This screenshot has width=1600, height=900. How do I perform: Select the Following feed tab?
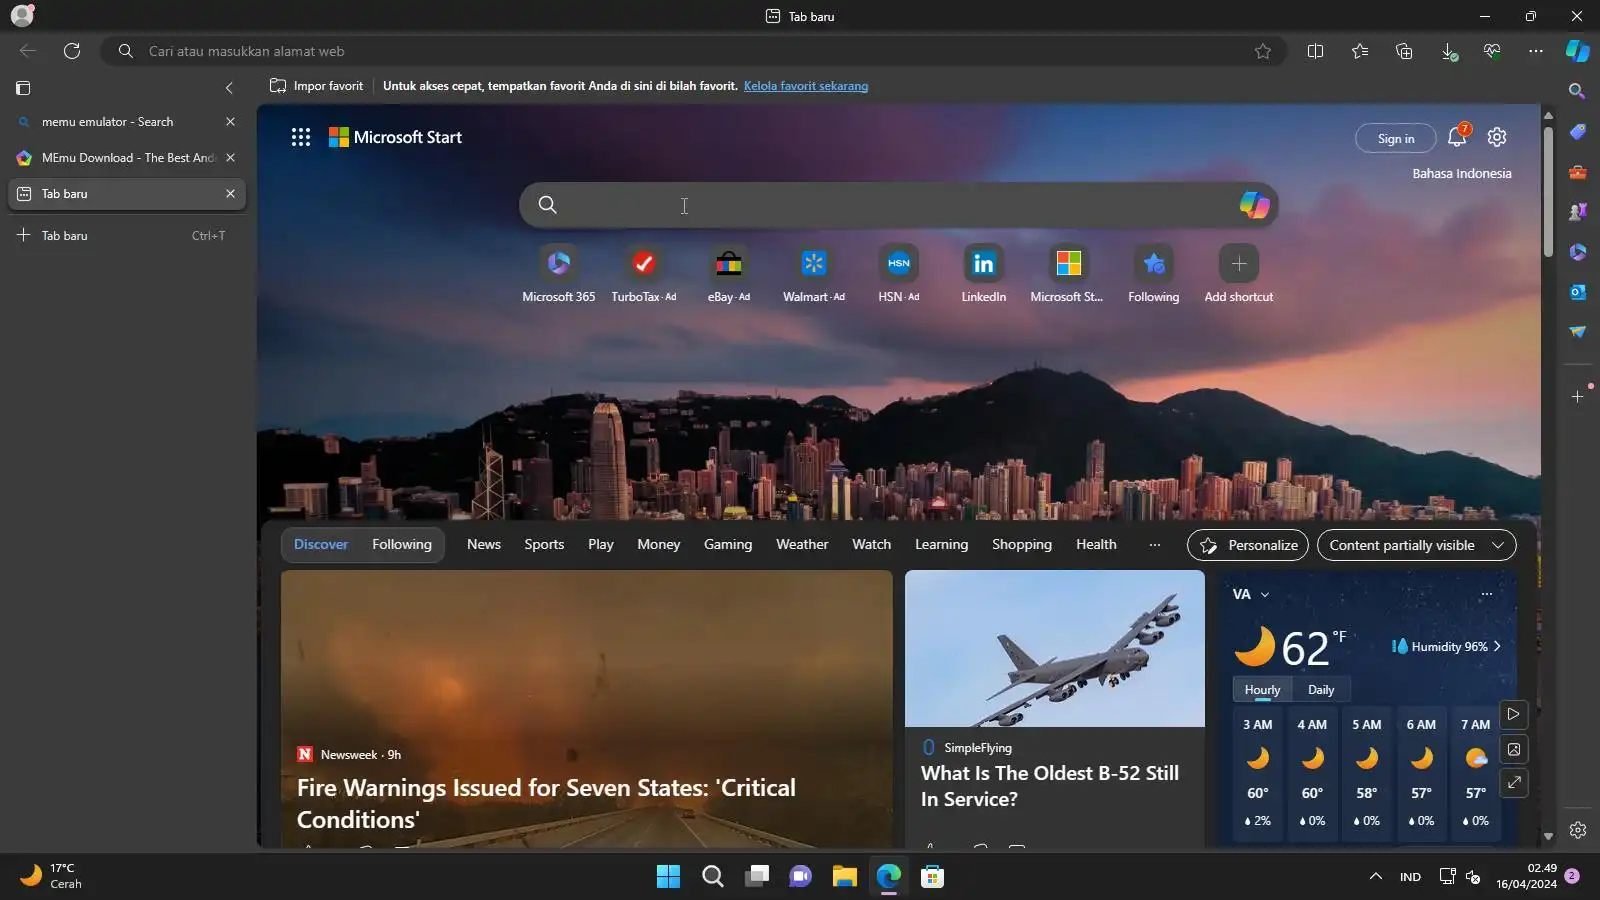click(402, 545)
